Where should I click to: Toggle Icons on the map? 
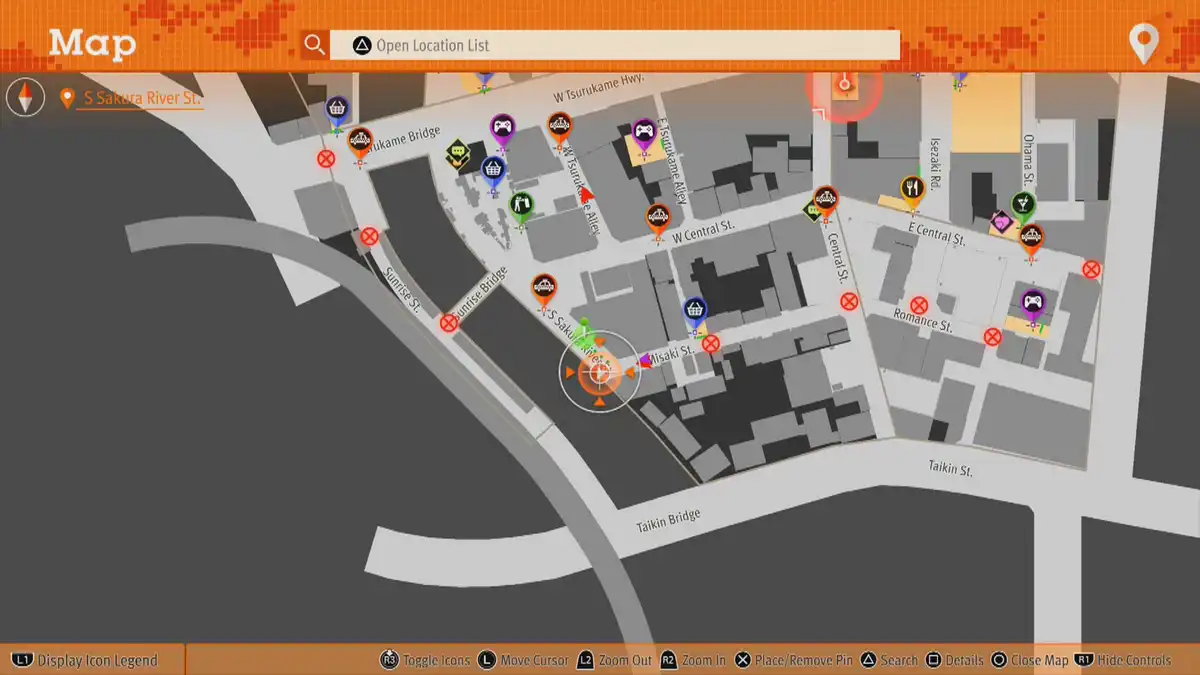tap(426, 660)
